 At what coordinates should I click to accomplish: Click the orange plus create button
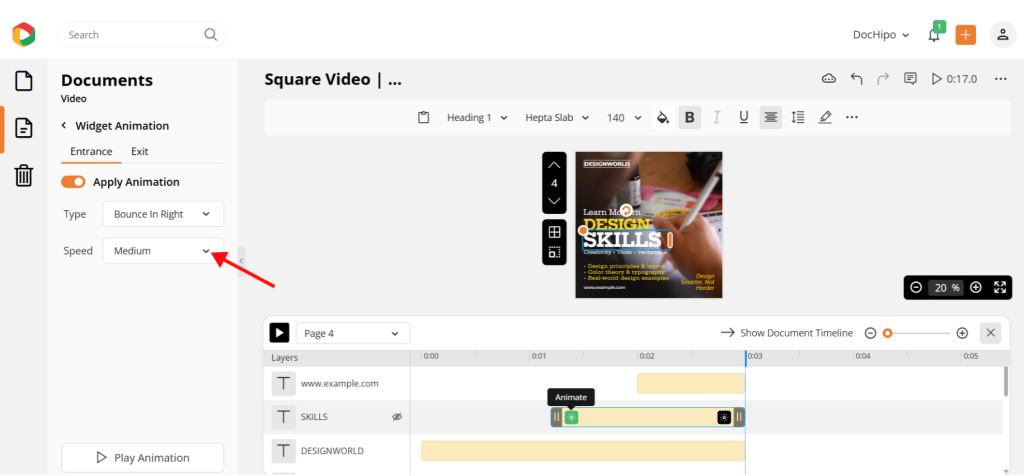click(x=965, y=35)
